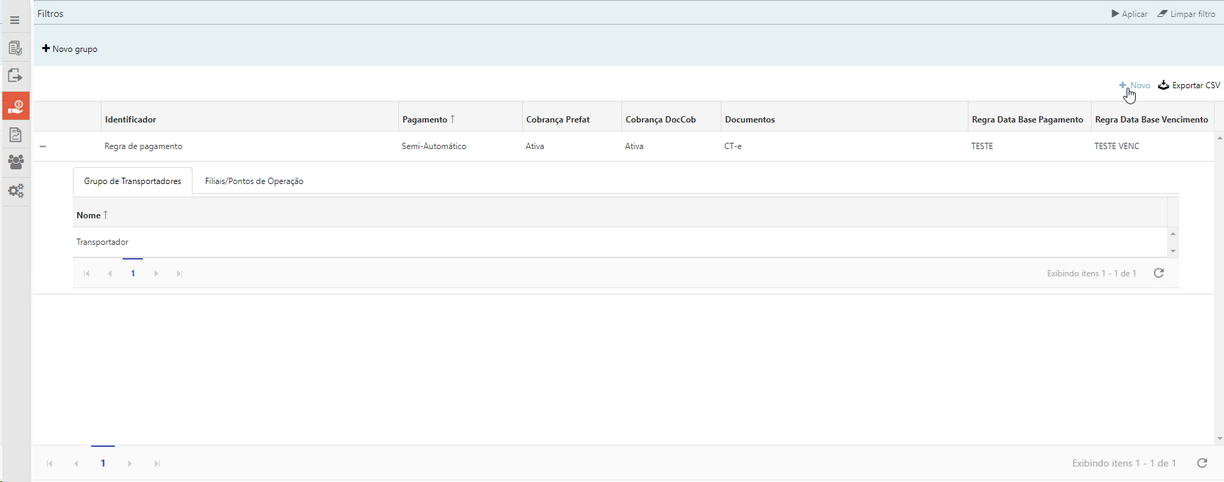Open the users group sidebar icon
Viewport: 1224px width, 482px height.
click(15, 162)
